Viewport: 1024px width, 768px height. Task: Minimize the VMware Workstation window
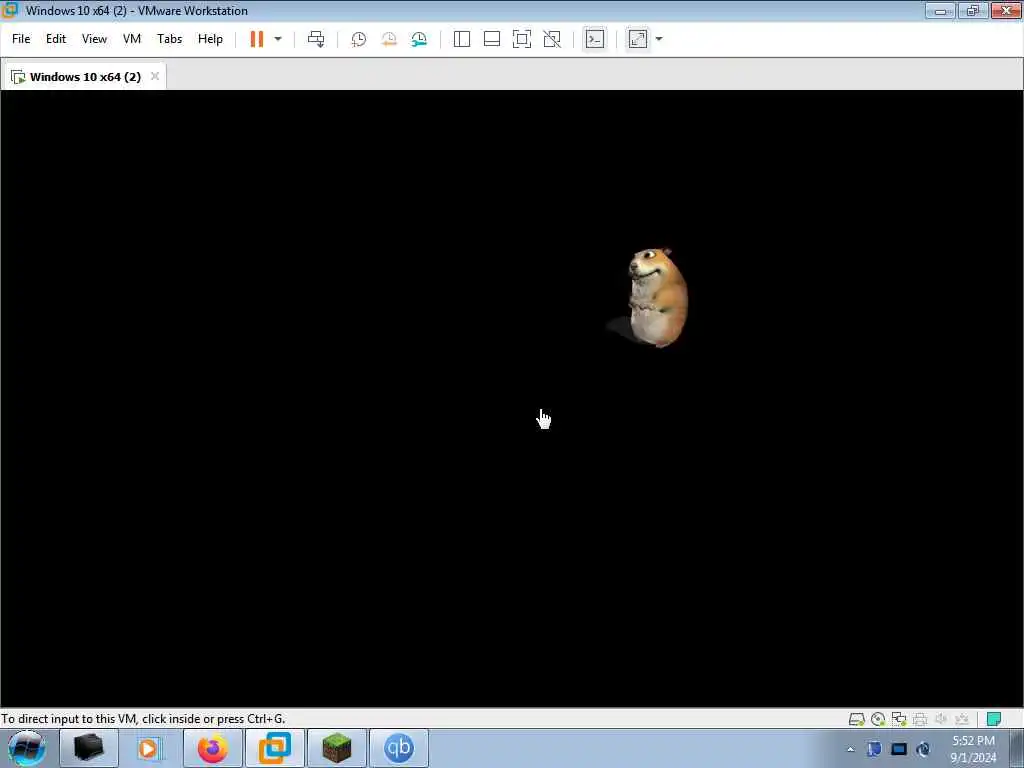coord(940,10)
